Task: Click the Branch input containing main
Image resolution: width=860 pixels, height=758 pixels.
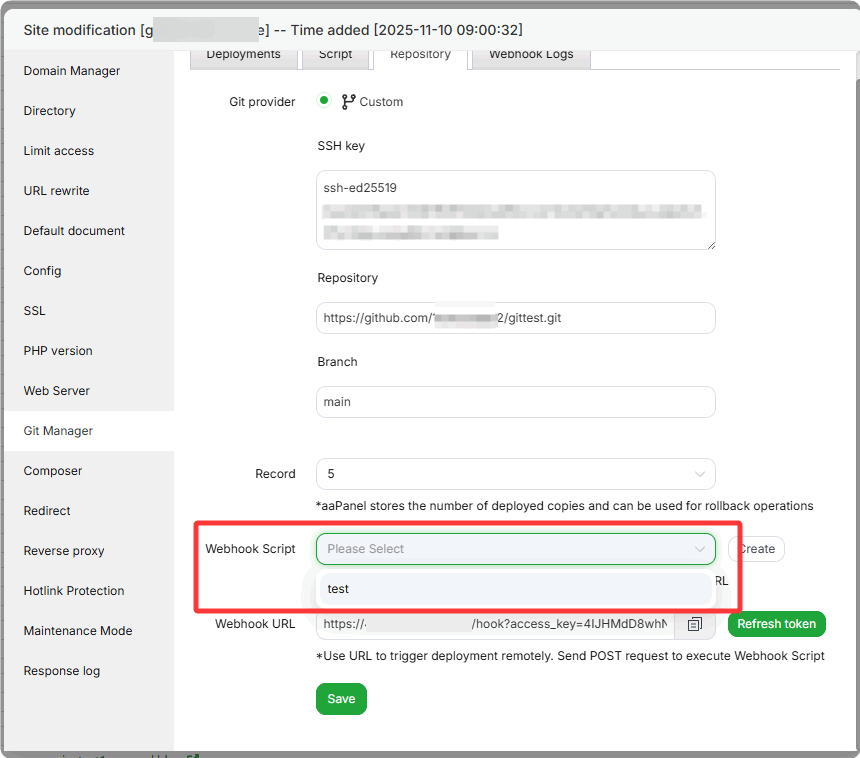Action: click(516, 402)
